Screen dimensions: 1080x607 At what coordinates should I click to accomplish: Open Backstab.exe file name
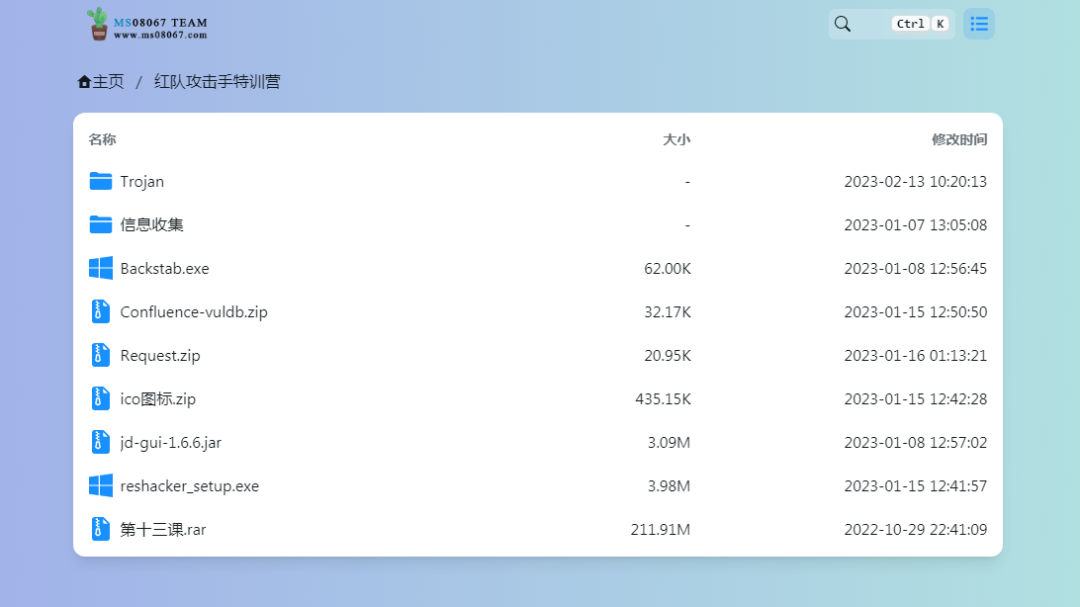click(x=165, y=269)
